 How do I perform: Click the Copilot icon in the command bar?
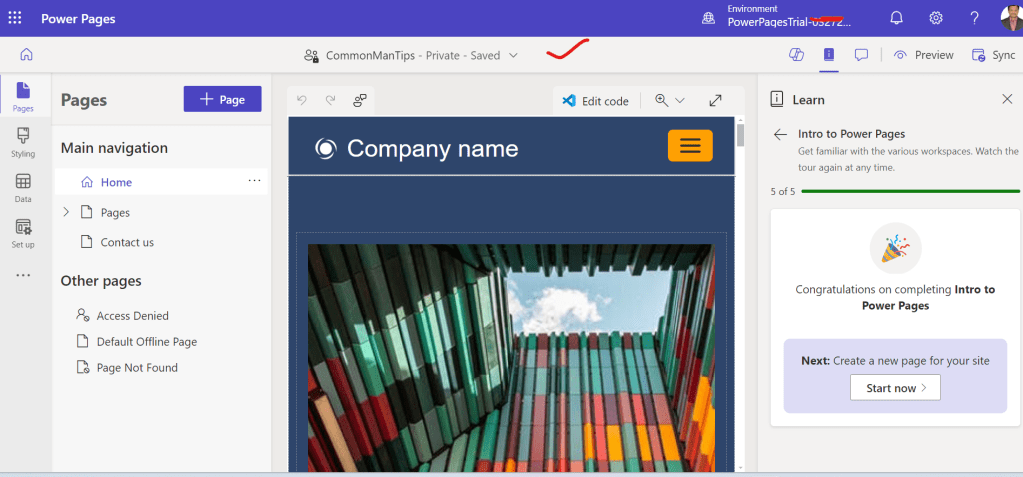coord(797,55)
